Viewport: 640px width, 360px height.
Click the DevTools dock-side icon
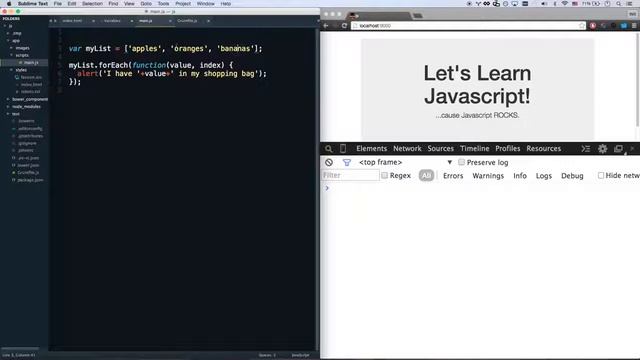click(618, 149)
